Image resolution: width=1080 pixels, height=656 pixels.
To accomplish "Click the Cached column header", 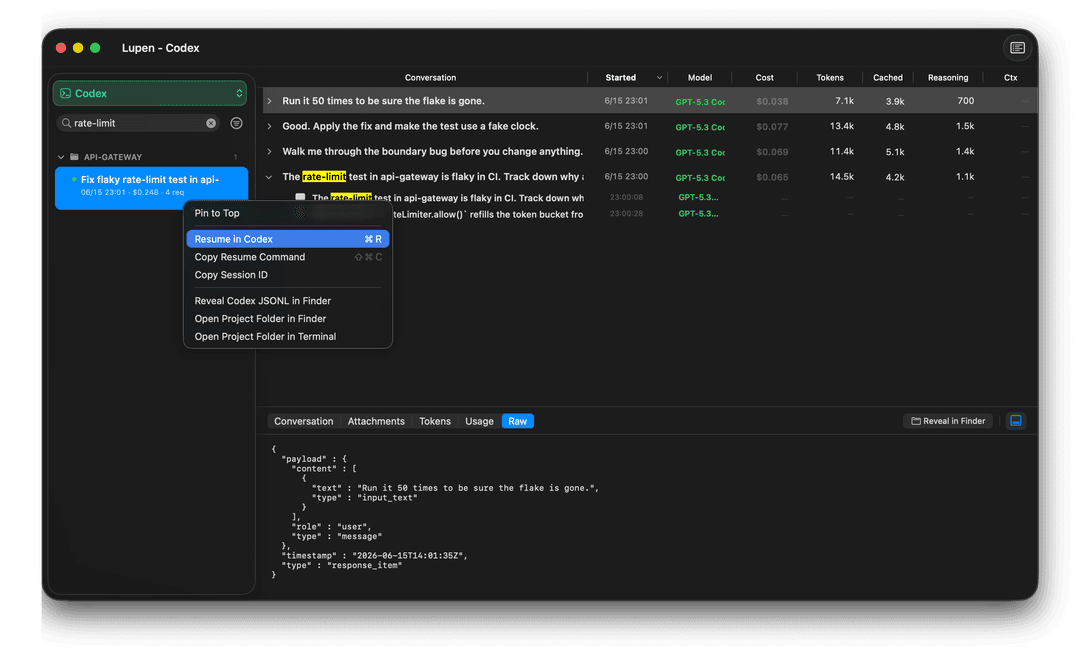I will point(888,78).
